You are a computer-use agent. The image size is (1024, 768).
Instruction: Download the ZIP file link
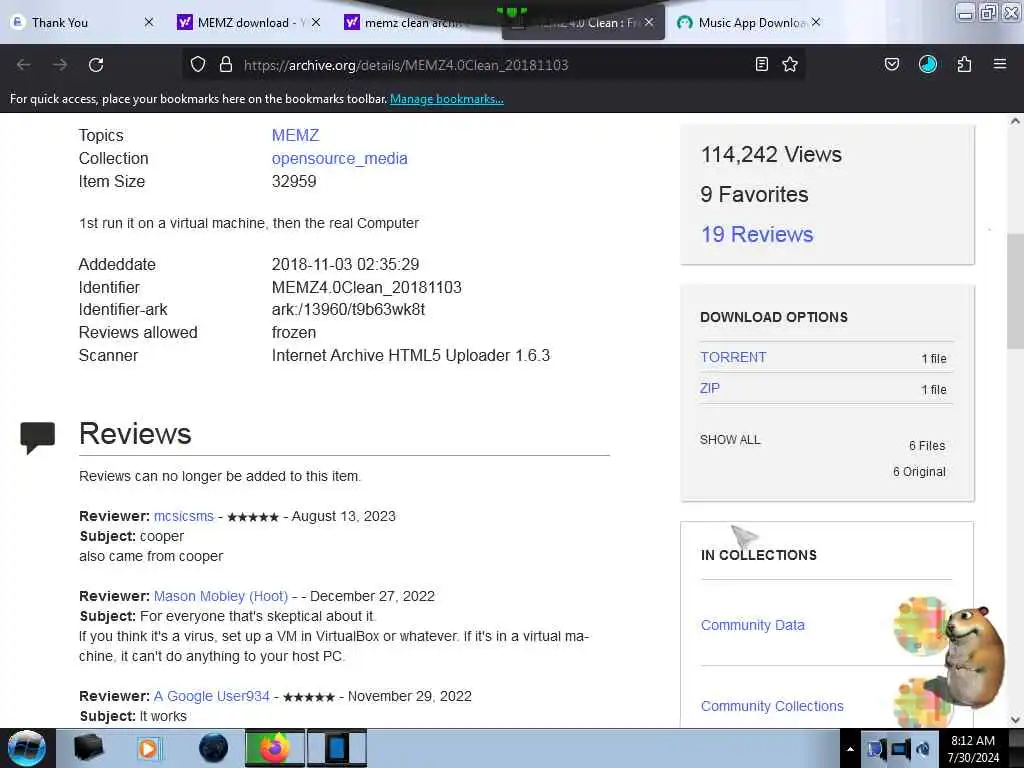click(710, 388)
